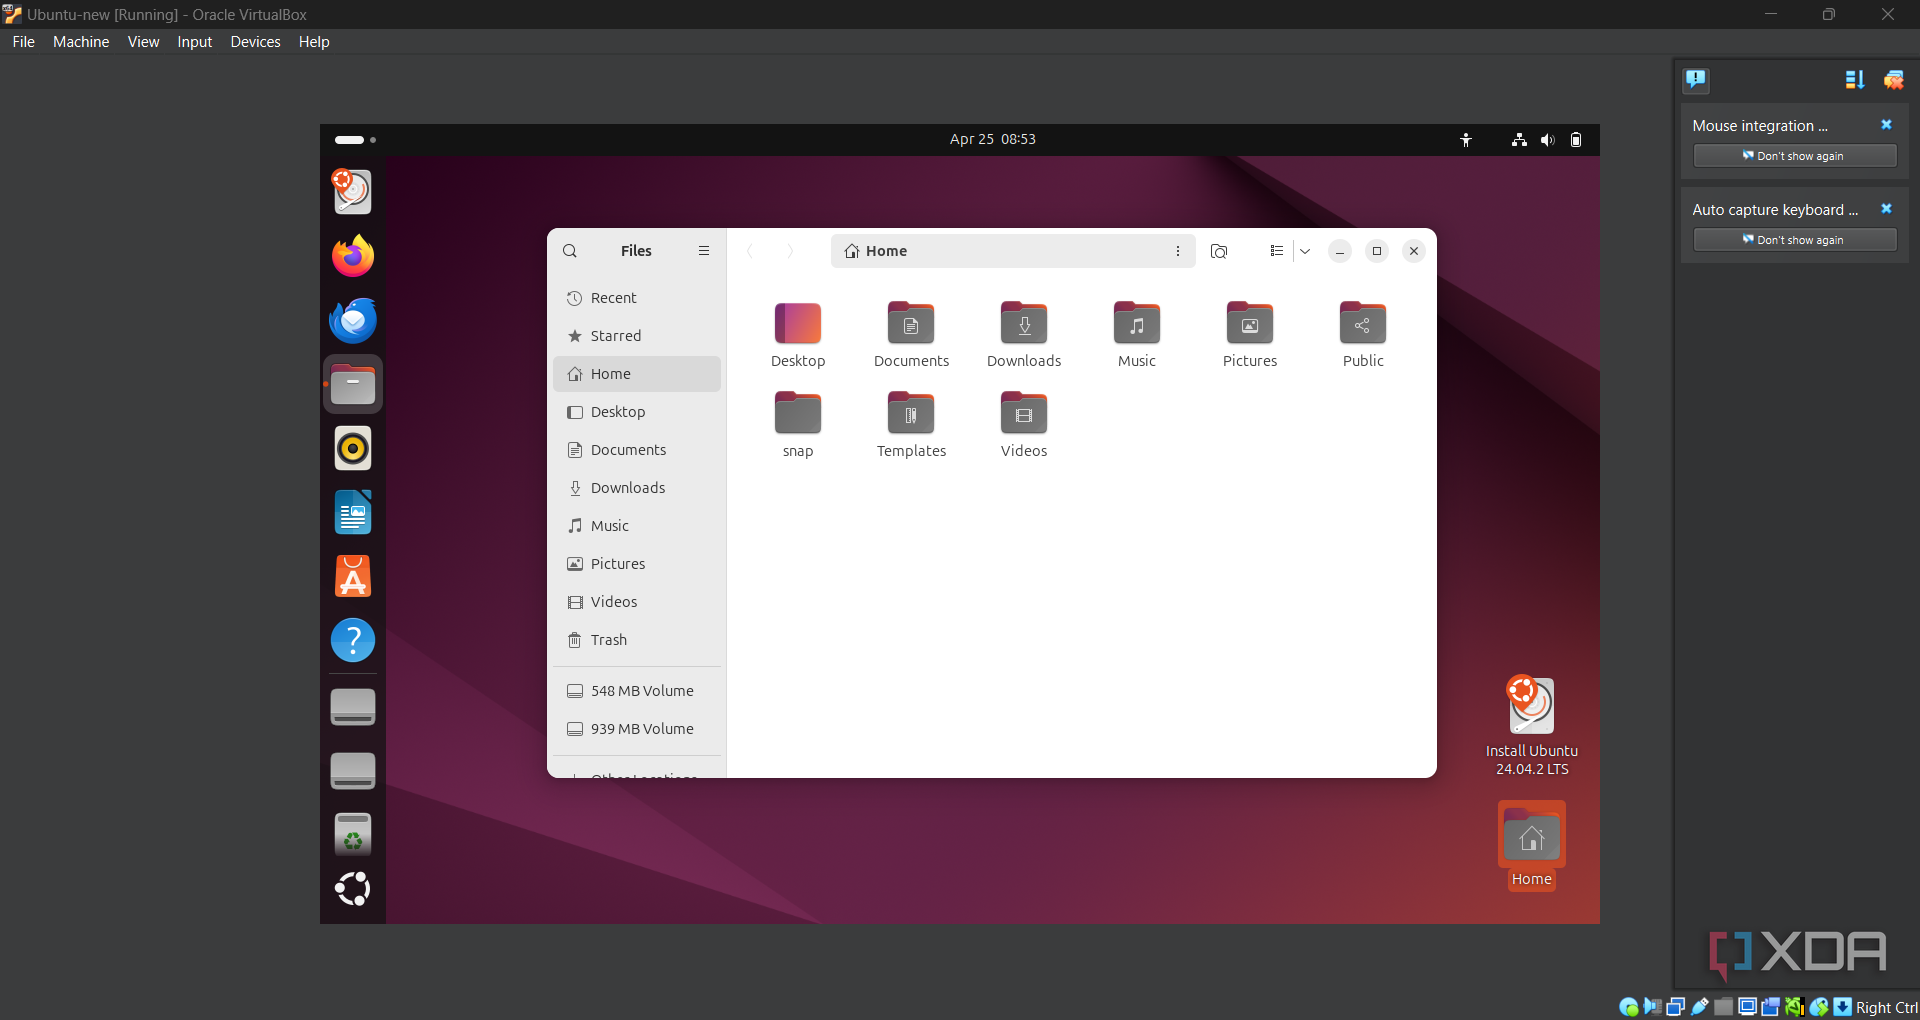
Task: Open Videos in Files sidebar
Action: [x=637, y=602]
